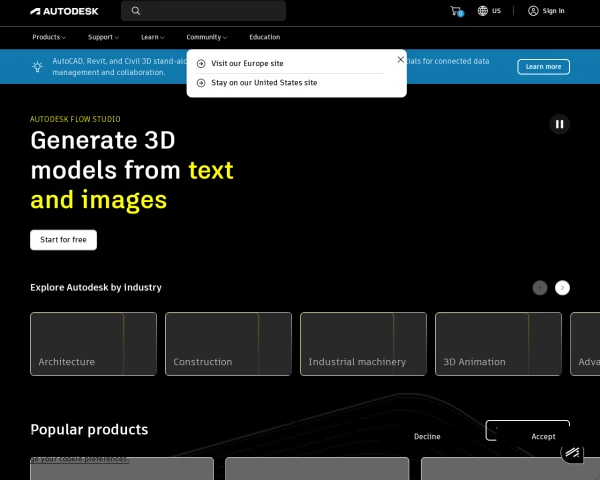Advance industry carousel with next arrow
Viewport: 600px width, 480px height.
tap(562, 288)
